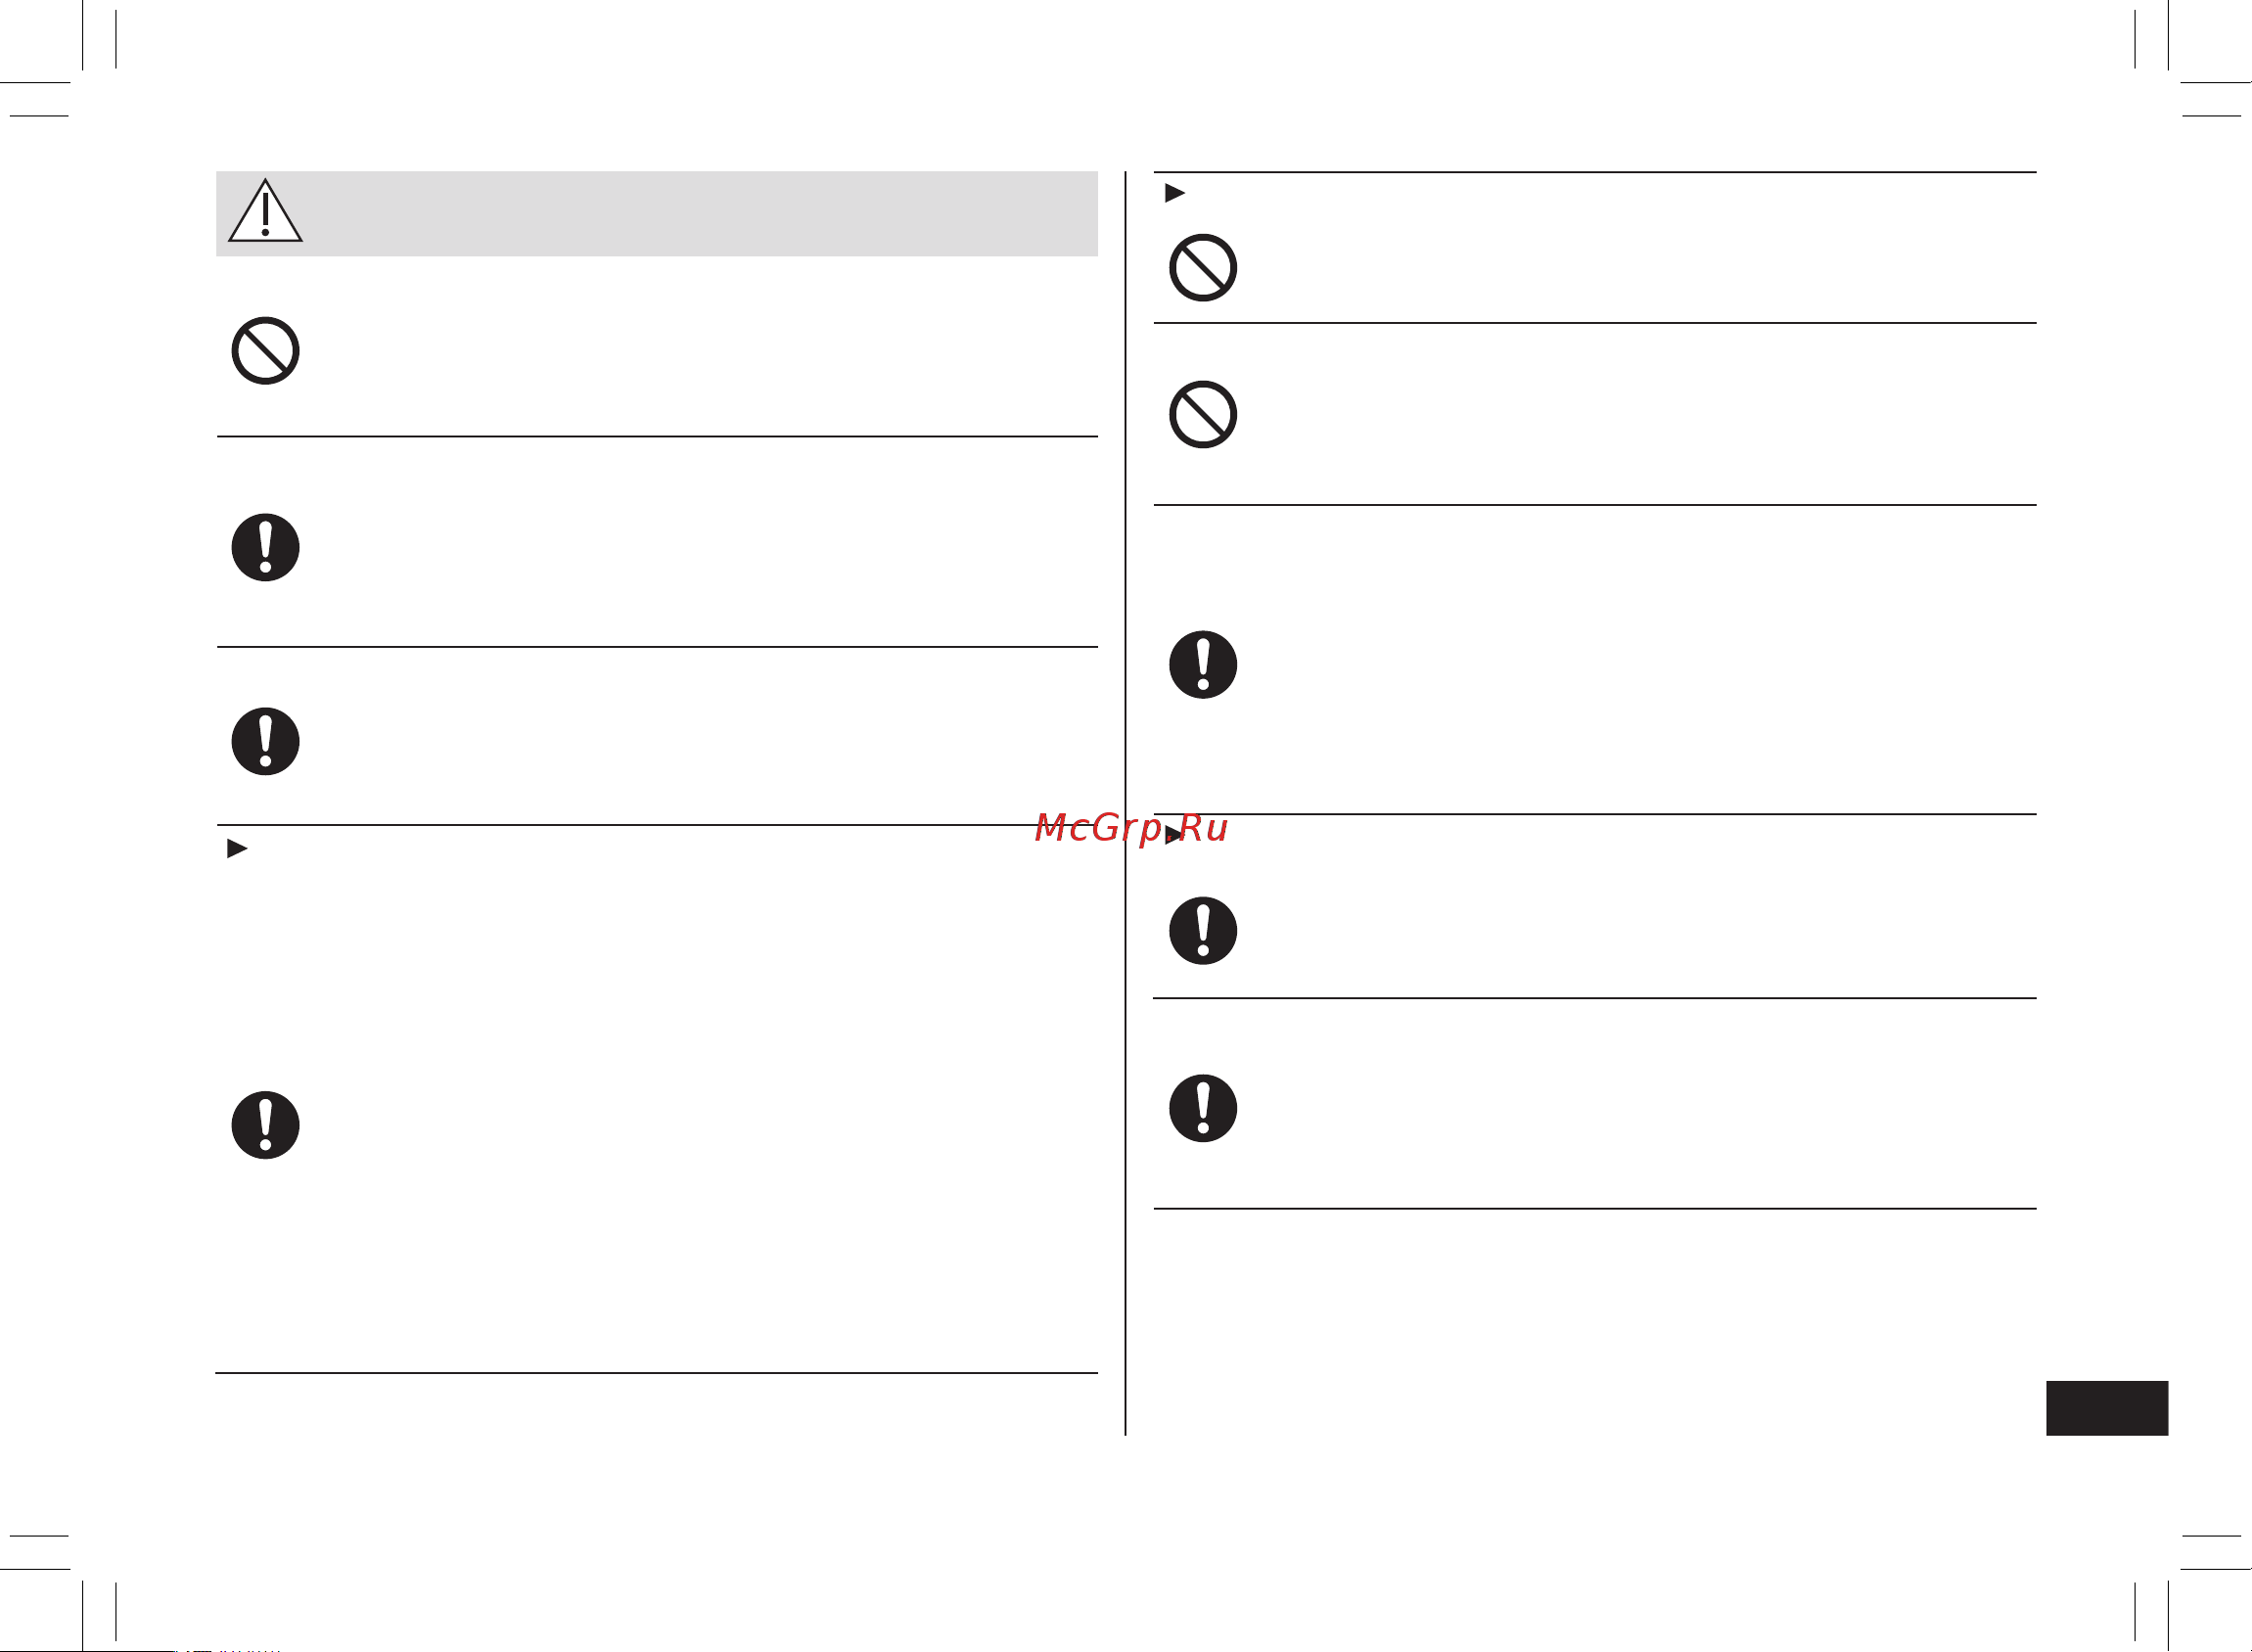Select the first exclamation icon in the right column
The height and width of the screenshot is (1652, 2252).
click(1203, 665)
